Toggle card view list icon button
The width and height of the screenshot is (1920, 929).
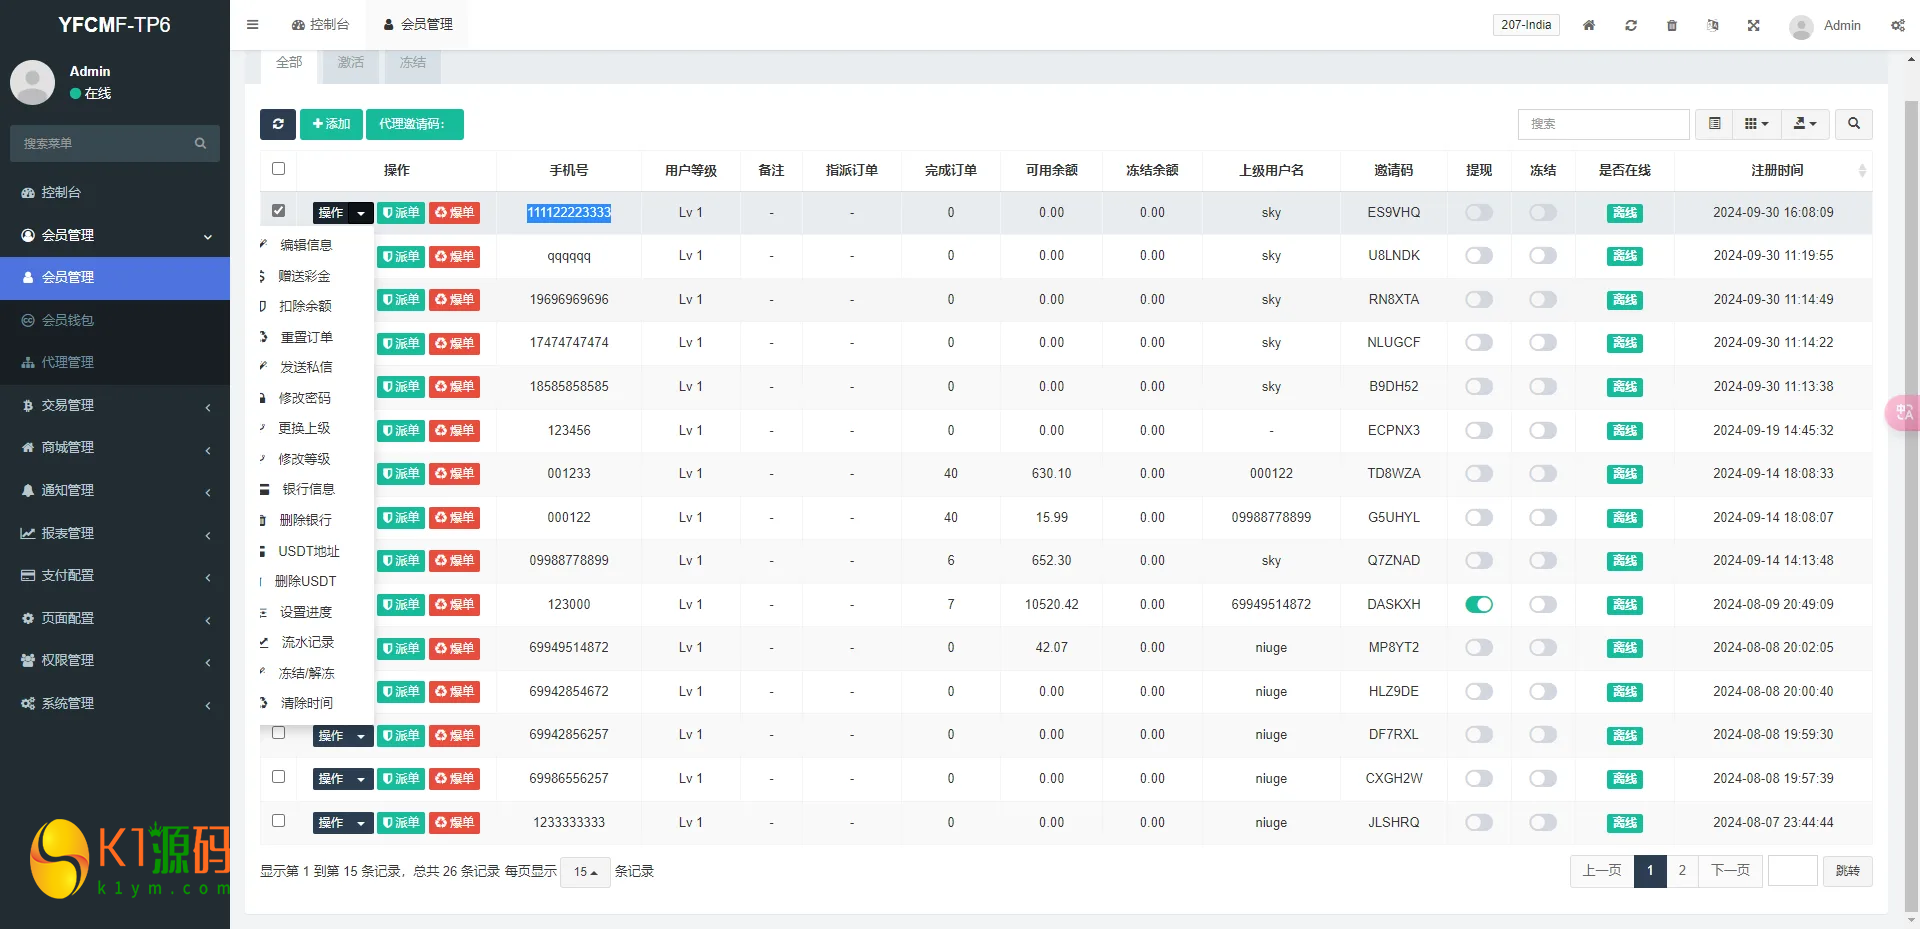pyautogui.click(x=1714, y=124)
